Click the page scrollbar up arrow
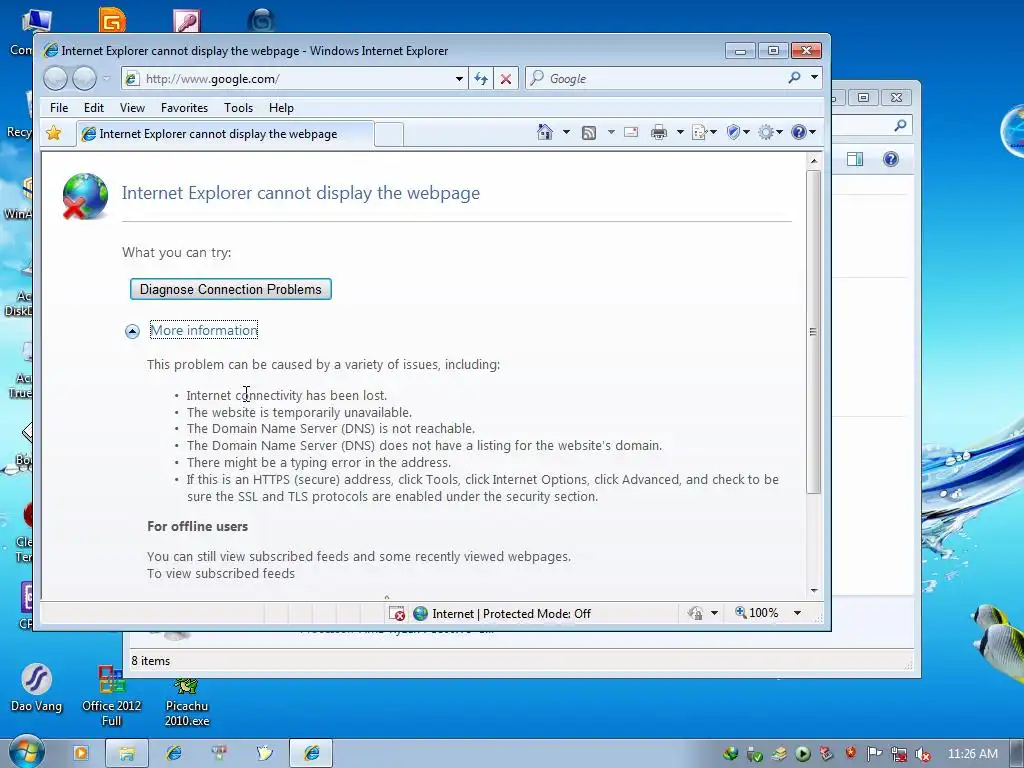This screenshot has height=768, width=1024. click(814, 161)
